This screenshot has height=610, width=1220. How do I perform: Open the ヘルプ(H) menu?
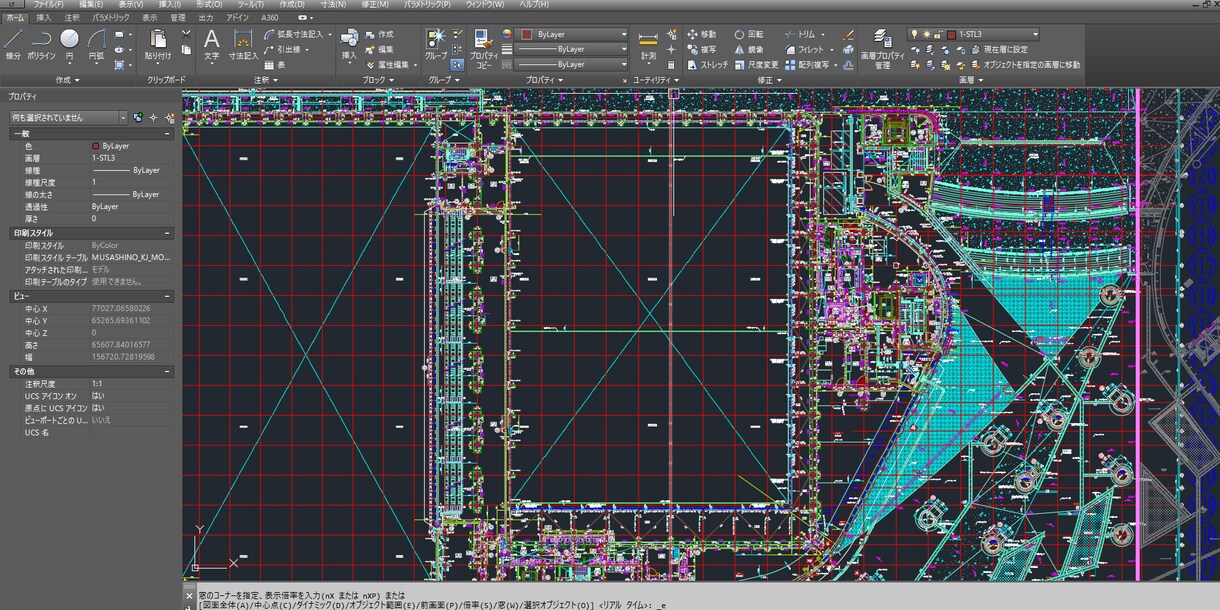coord(534,4)
